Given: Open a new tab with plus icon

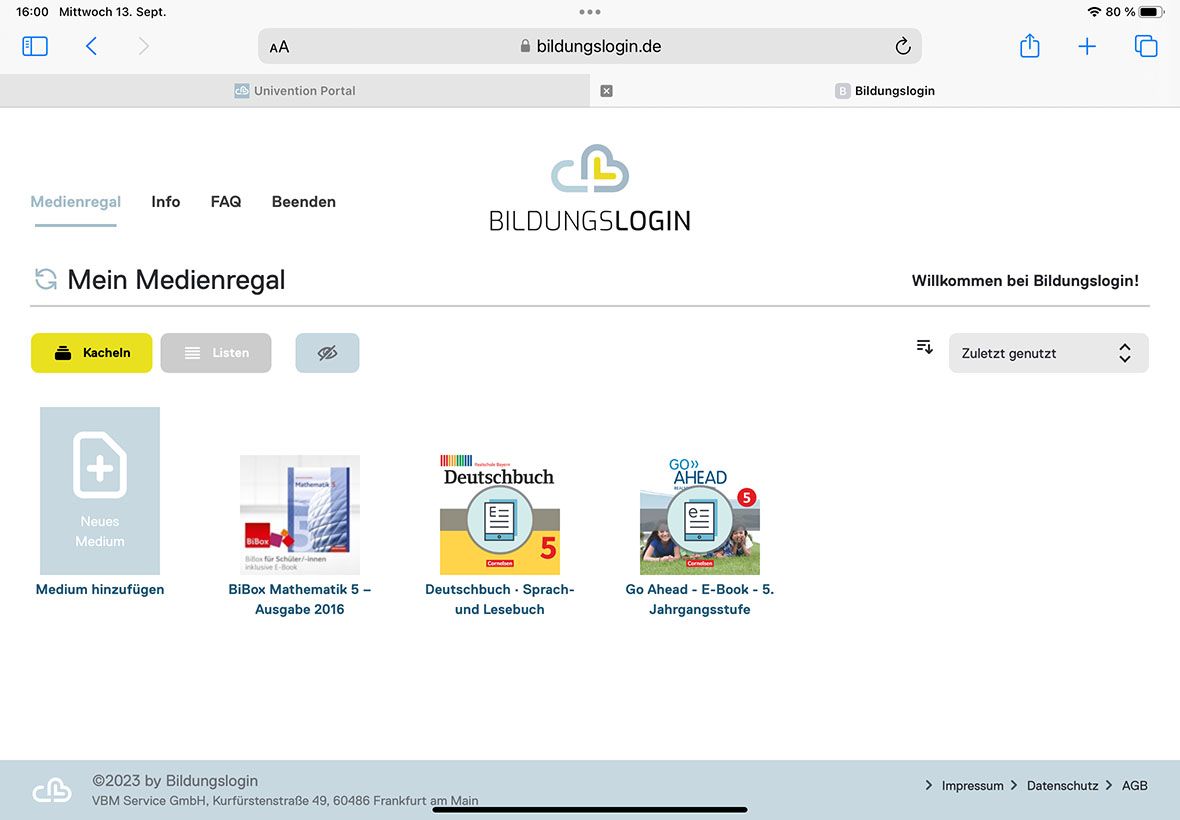Looking at the screenshot, I should point(1087,46).
